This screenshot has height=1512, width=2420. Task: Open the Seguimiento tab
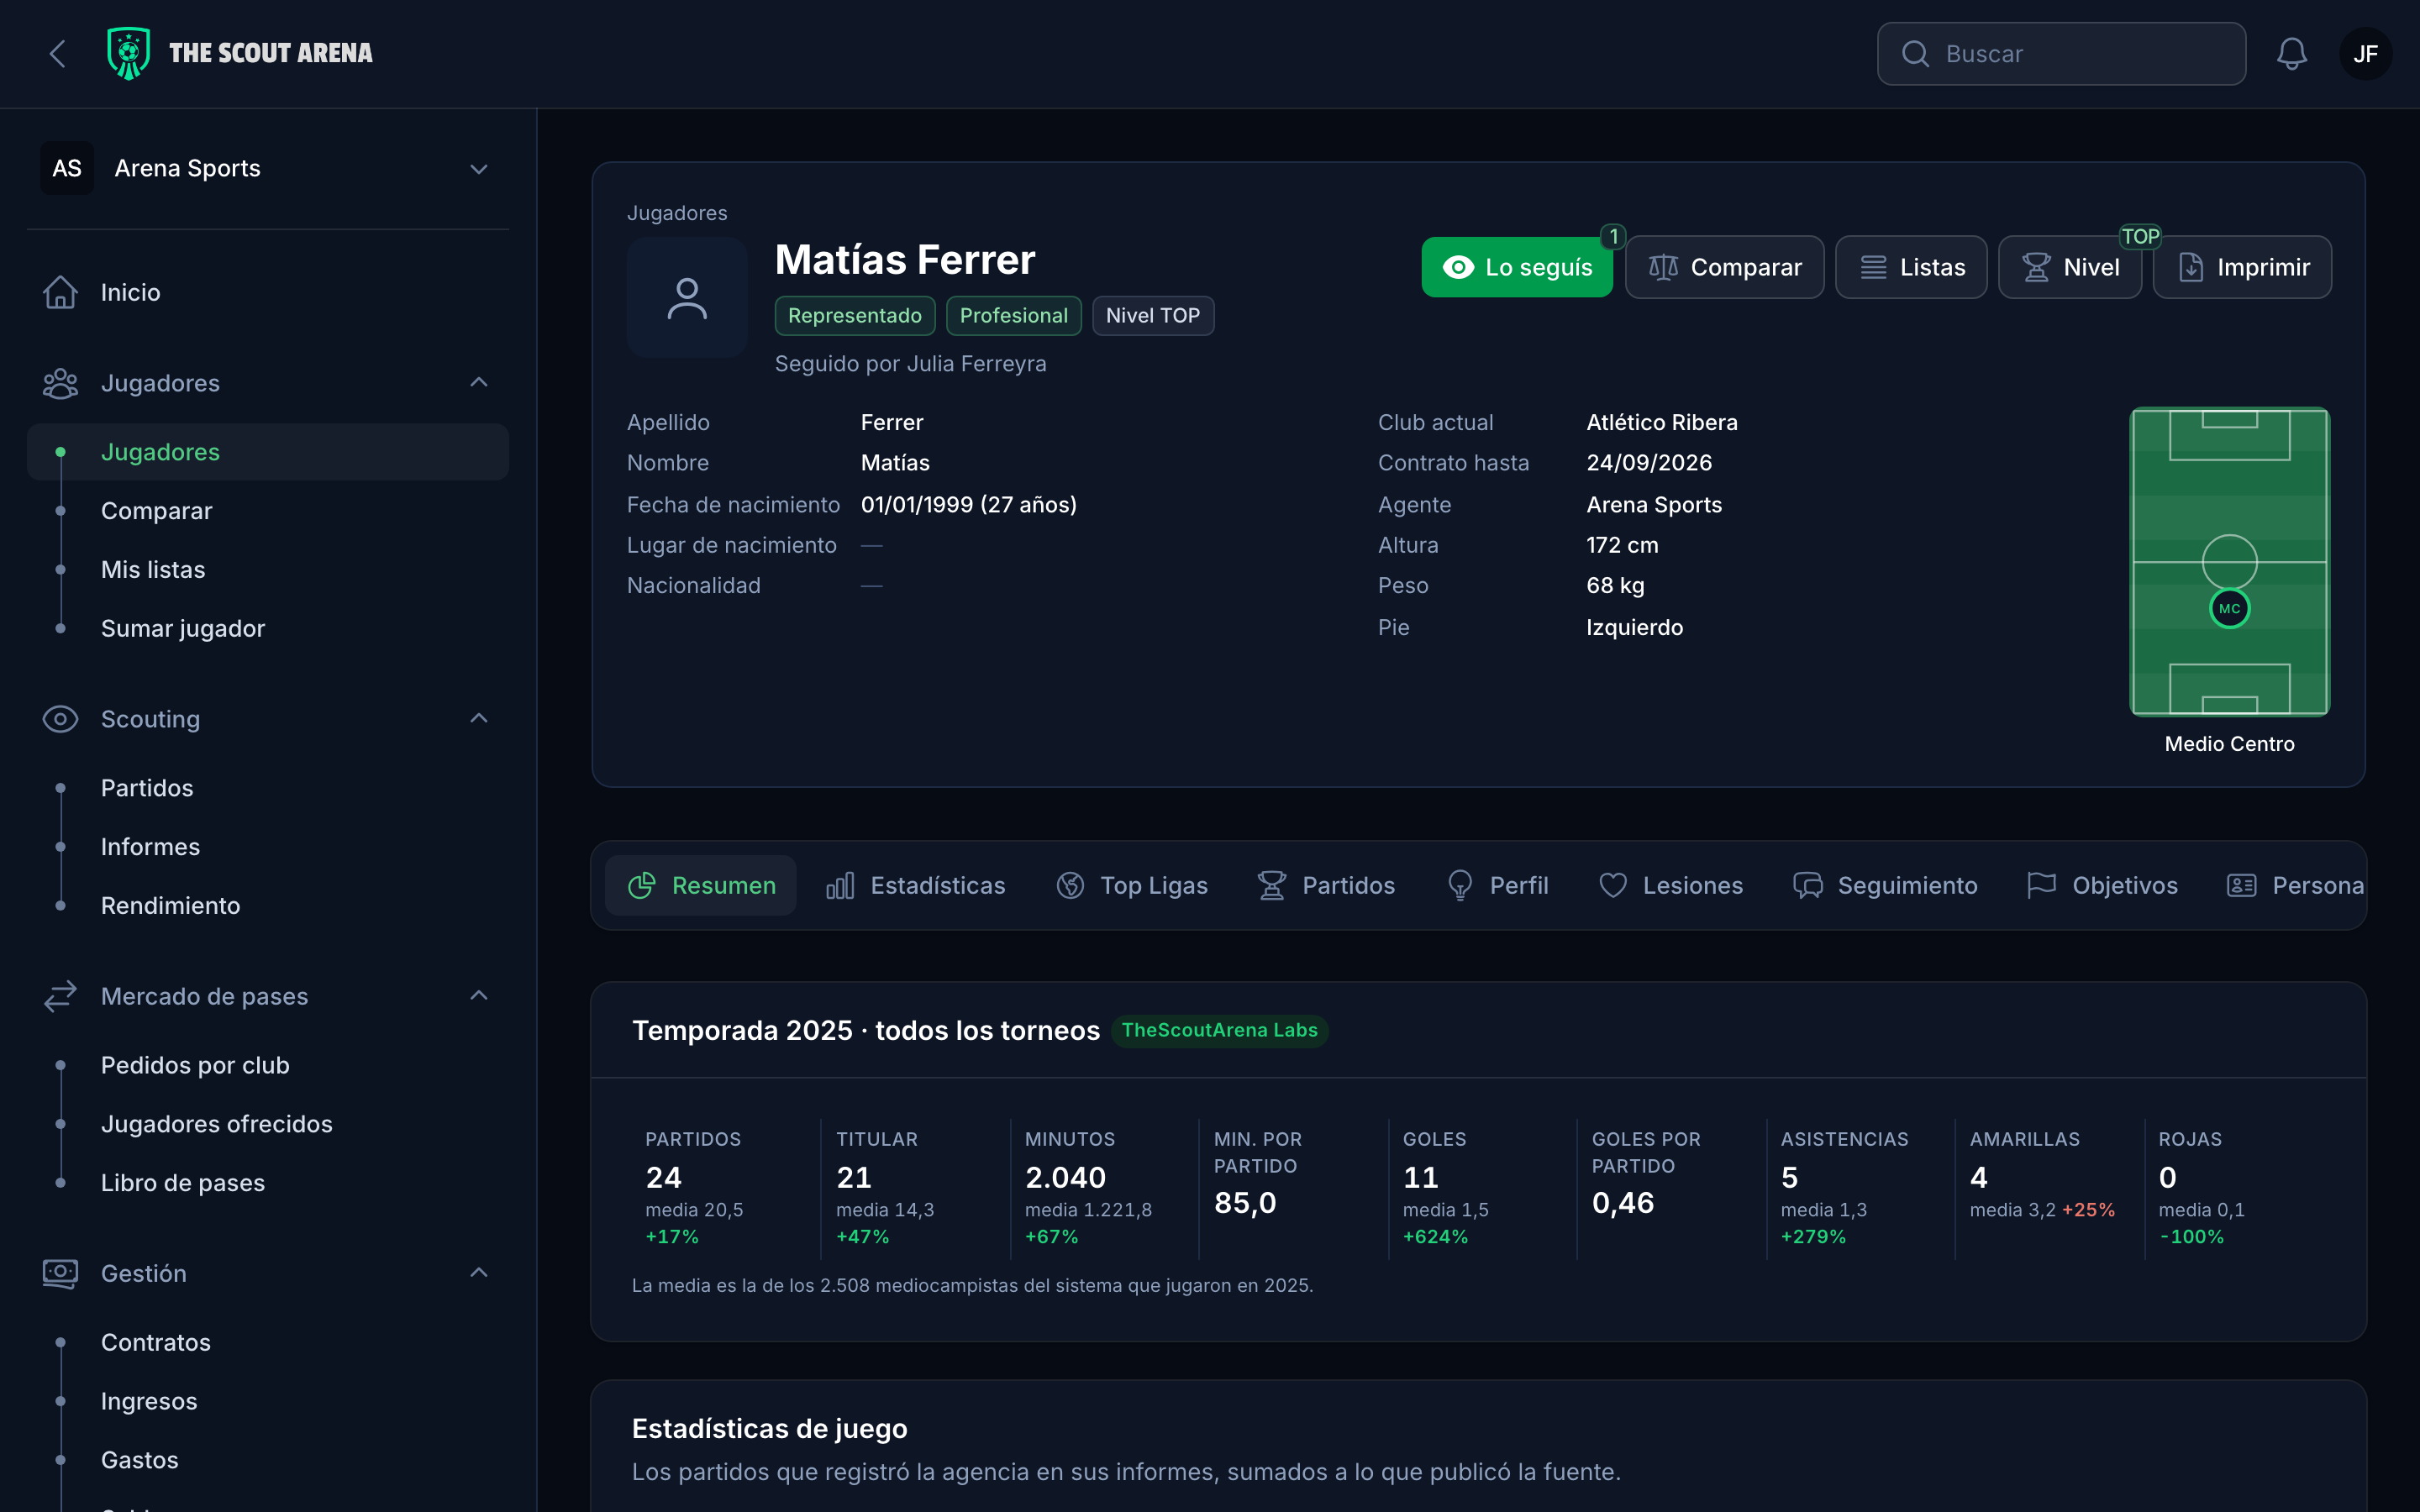pyautogui.click(x=1885, y=886)
